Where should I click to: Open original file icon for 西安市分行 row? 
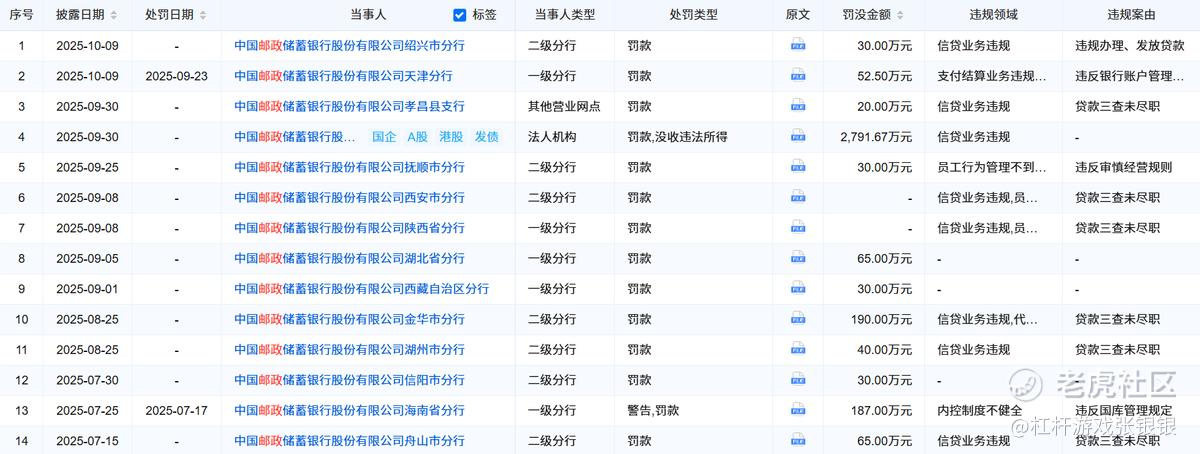pos(798,198)
